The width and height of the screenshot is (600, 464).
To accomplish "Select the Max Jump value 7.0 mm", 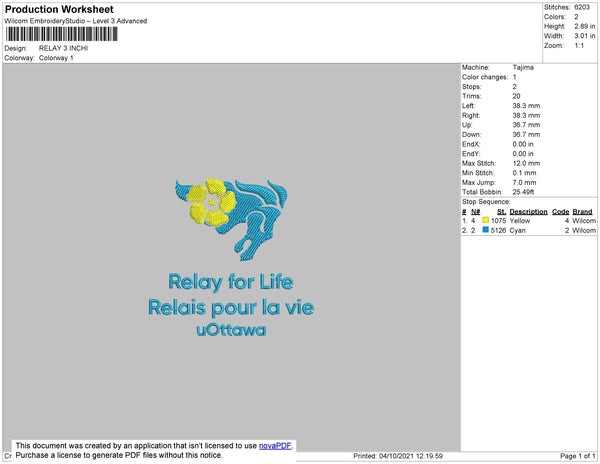I will [x=525, y=182].
